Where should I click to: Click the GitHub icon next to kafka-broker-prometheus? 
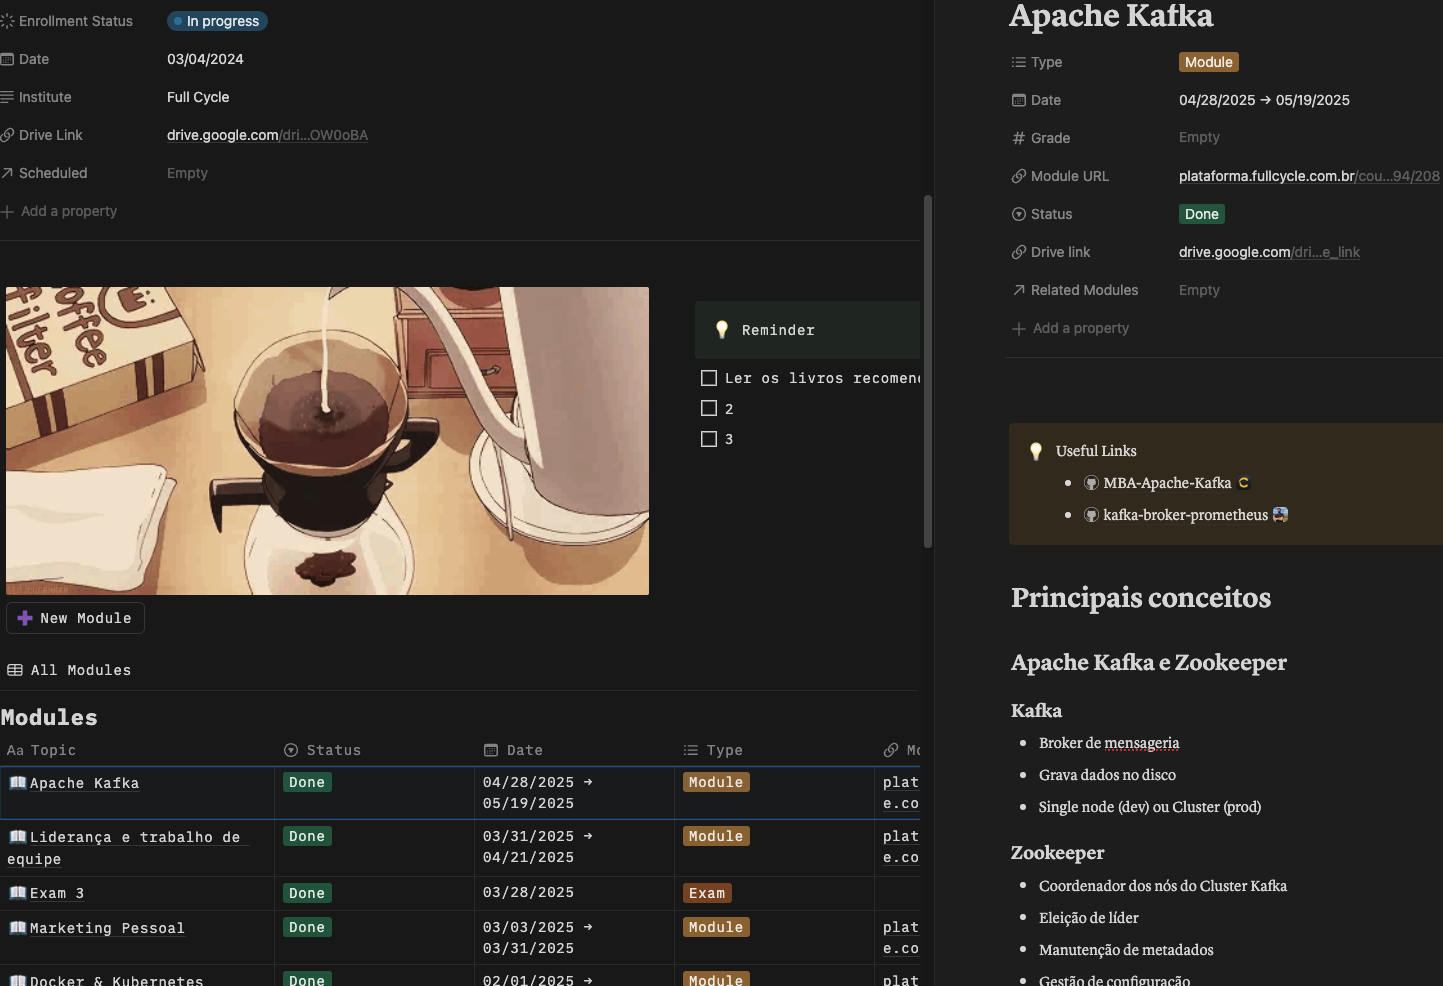1091,515
